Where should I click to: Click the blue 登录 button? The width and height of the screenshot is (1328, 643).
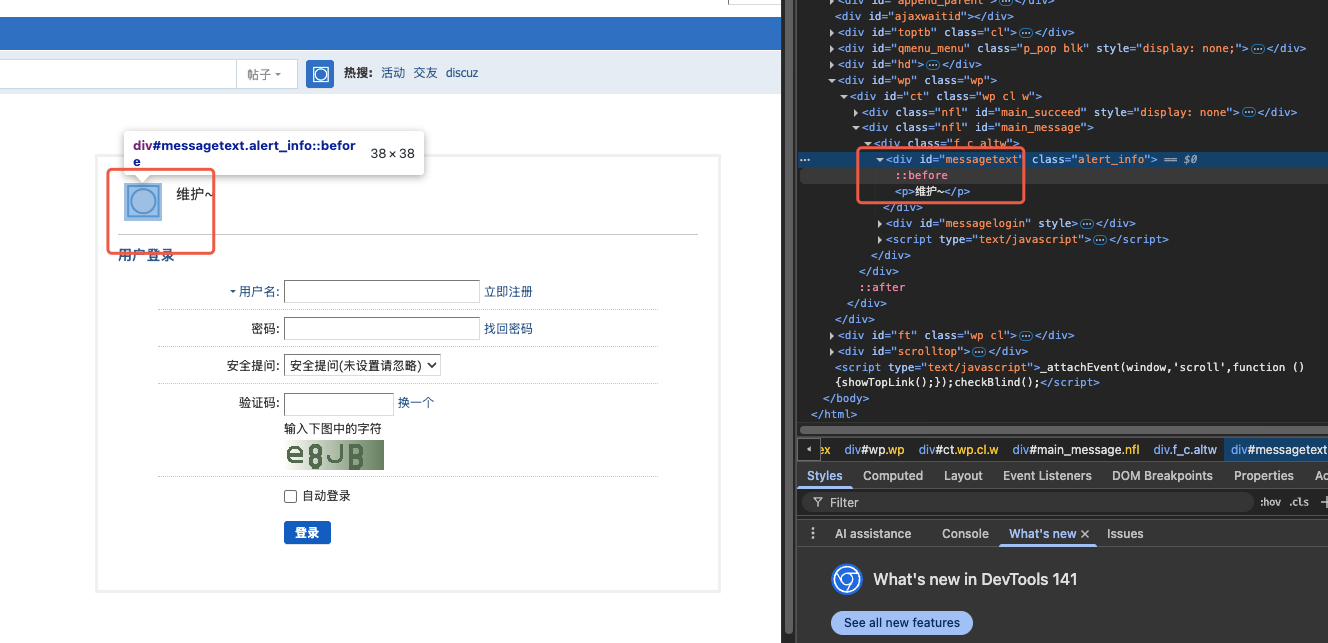tap(307, 533)
